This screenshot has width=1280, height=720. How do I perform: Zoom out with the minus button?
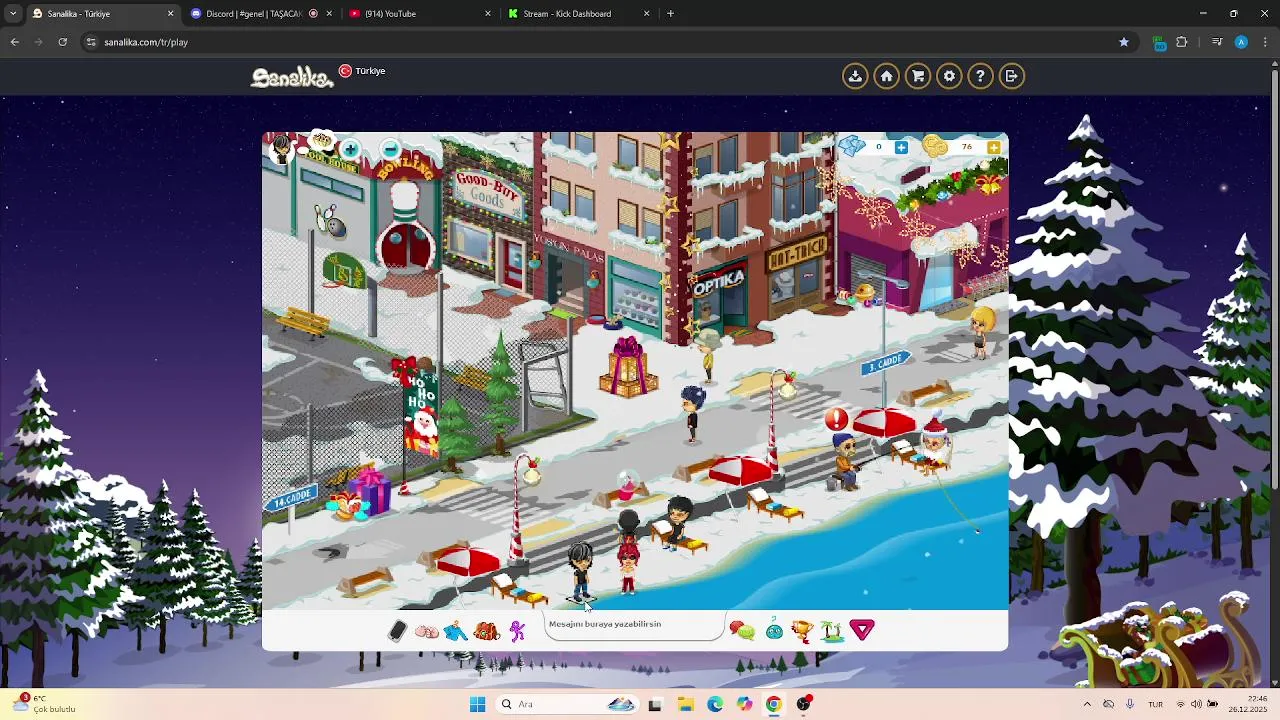(390, 150)
